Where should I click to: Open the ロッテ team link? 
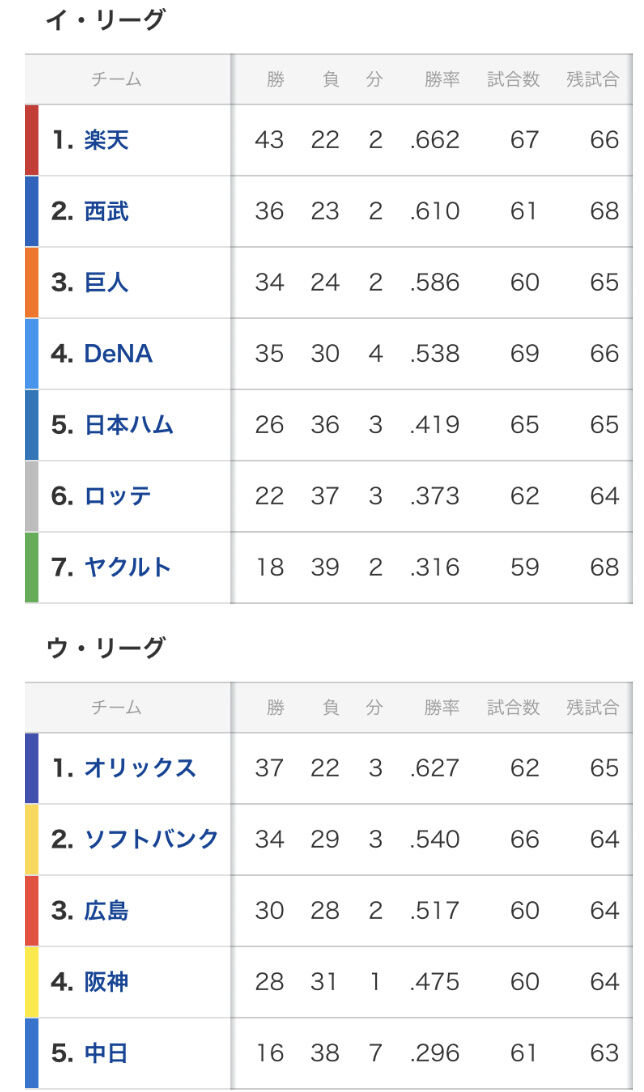[x=117, y=496]
